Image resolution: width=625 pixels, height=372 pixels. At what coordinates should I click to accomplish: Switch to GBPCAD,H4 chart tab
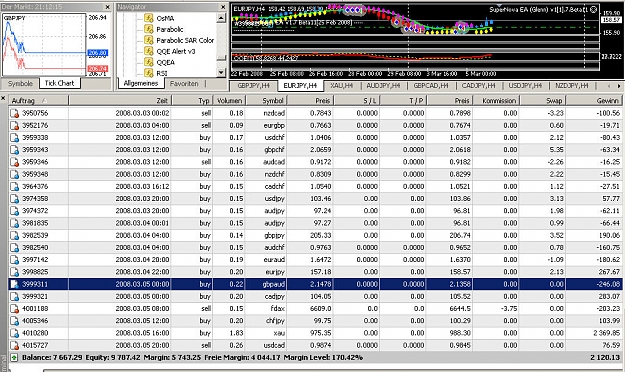(431, 86)
